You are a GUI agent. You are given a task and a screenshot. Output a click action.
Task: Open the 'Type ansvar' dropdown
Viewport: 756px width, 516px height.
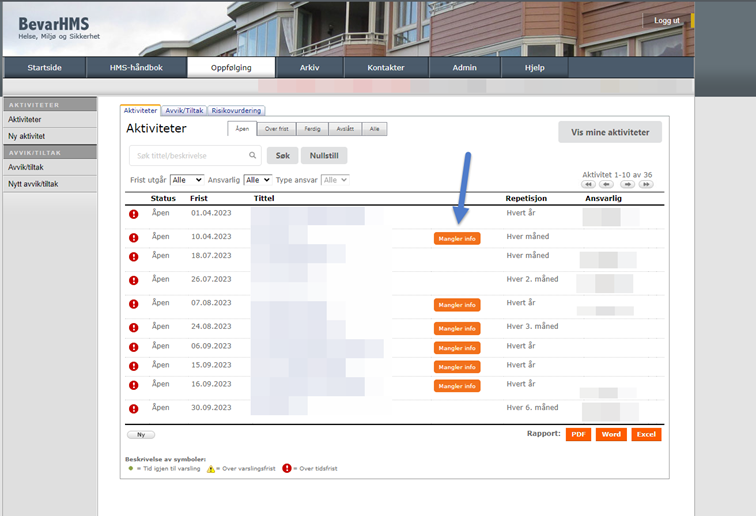335,180
